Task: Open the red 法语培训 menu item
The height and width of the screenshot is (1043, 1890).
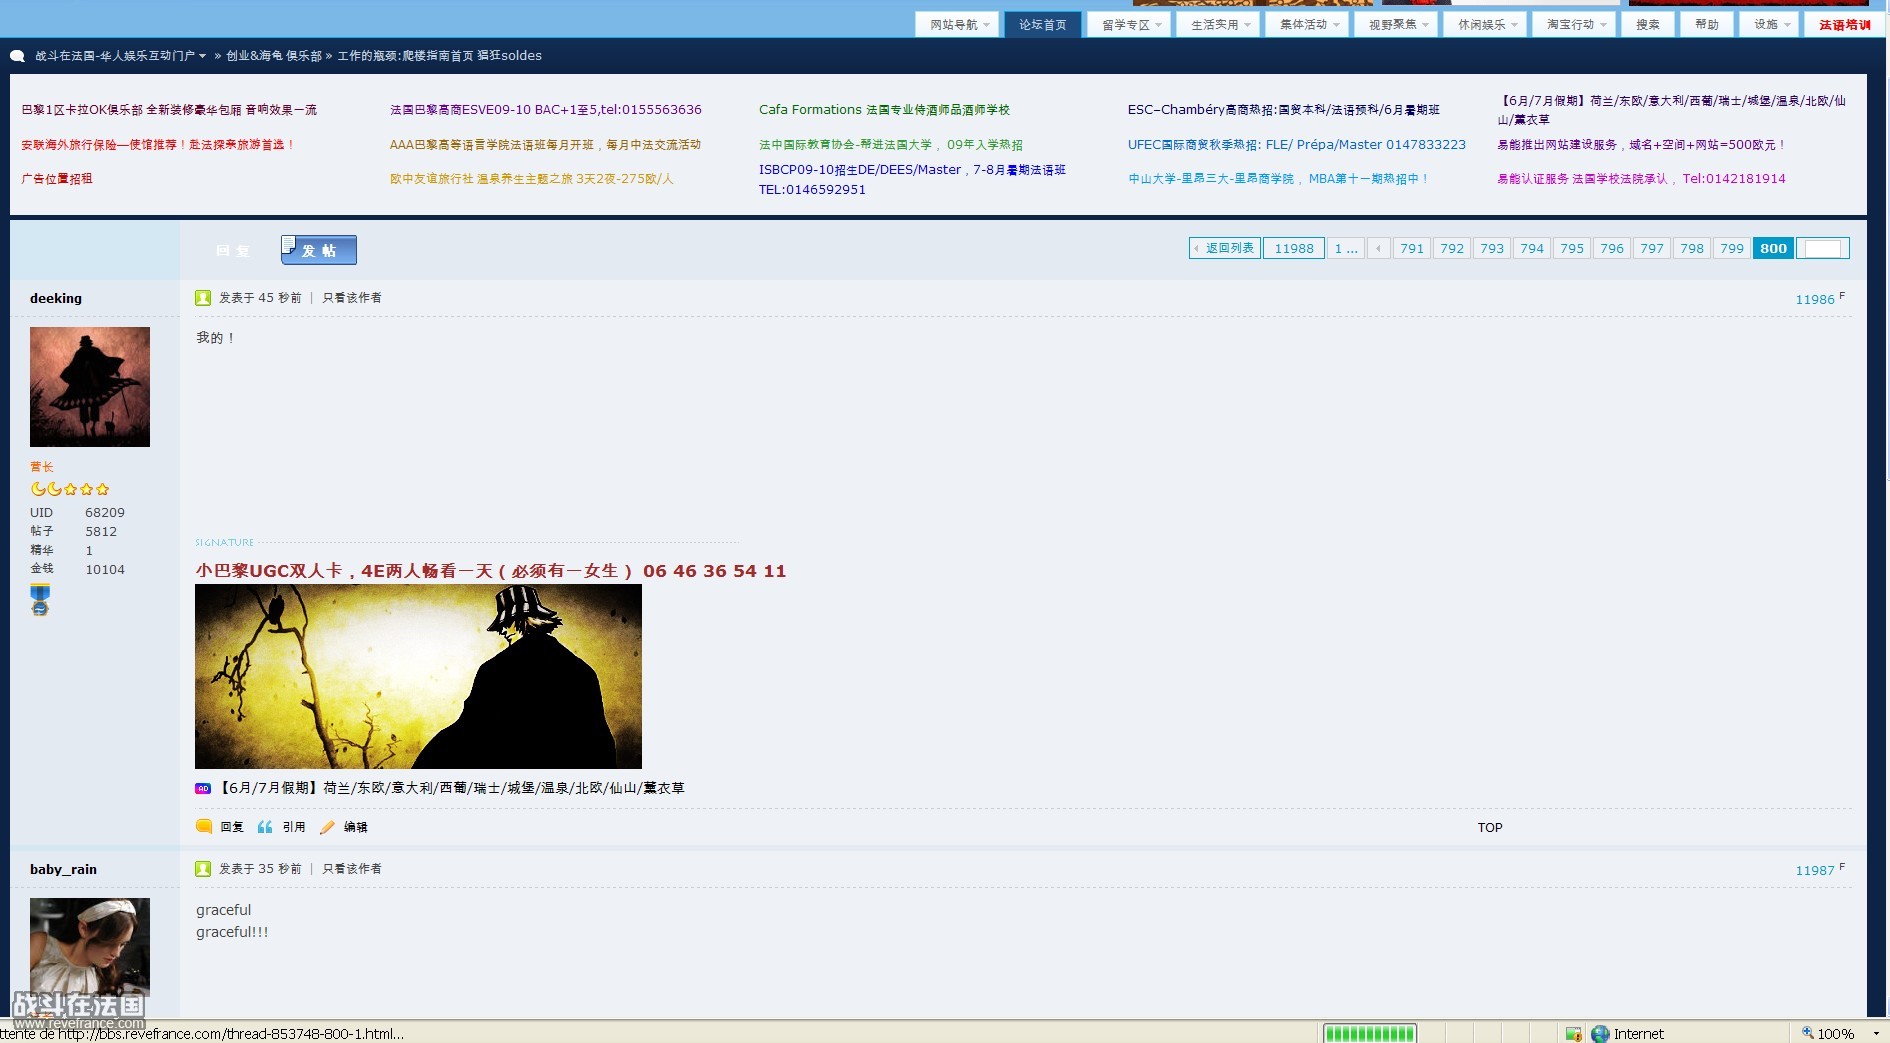Action: (x=1844, y=25)
